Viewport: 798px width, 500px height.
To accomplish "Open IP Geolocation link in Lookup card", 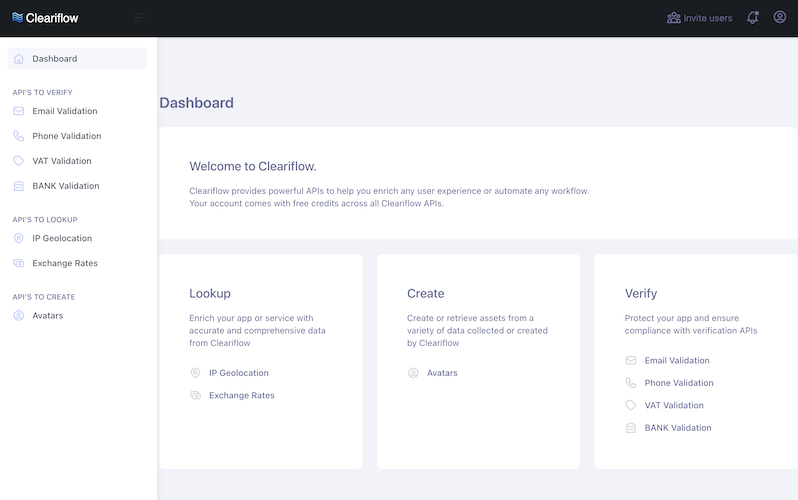I will 239,373.
